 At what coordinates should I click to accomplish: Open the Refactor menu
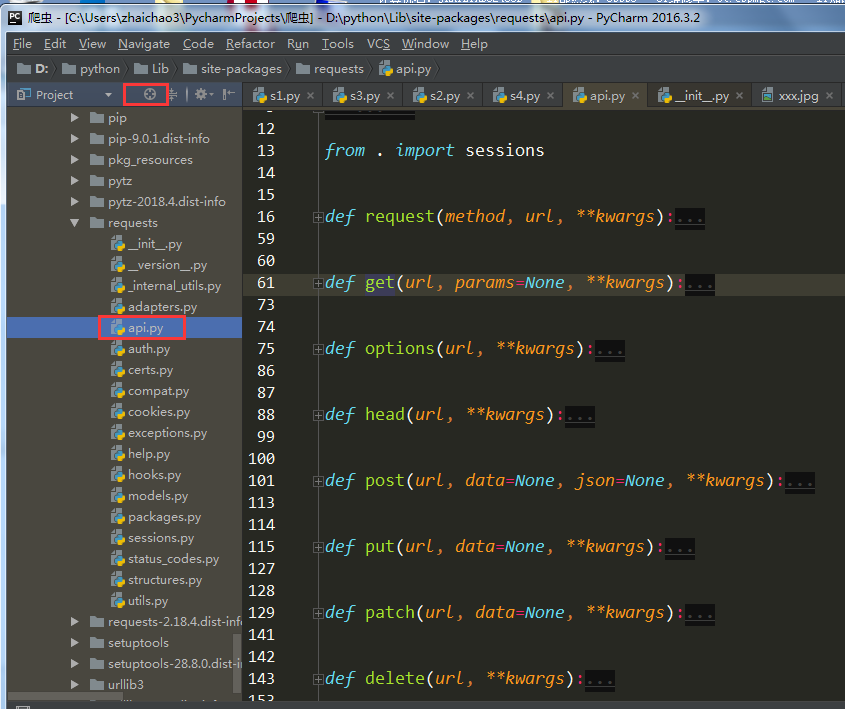click(250, 44)
